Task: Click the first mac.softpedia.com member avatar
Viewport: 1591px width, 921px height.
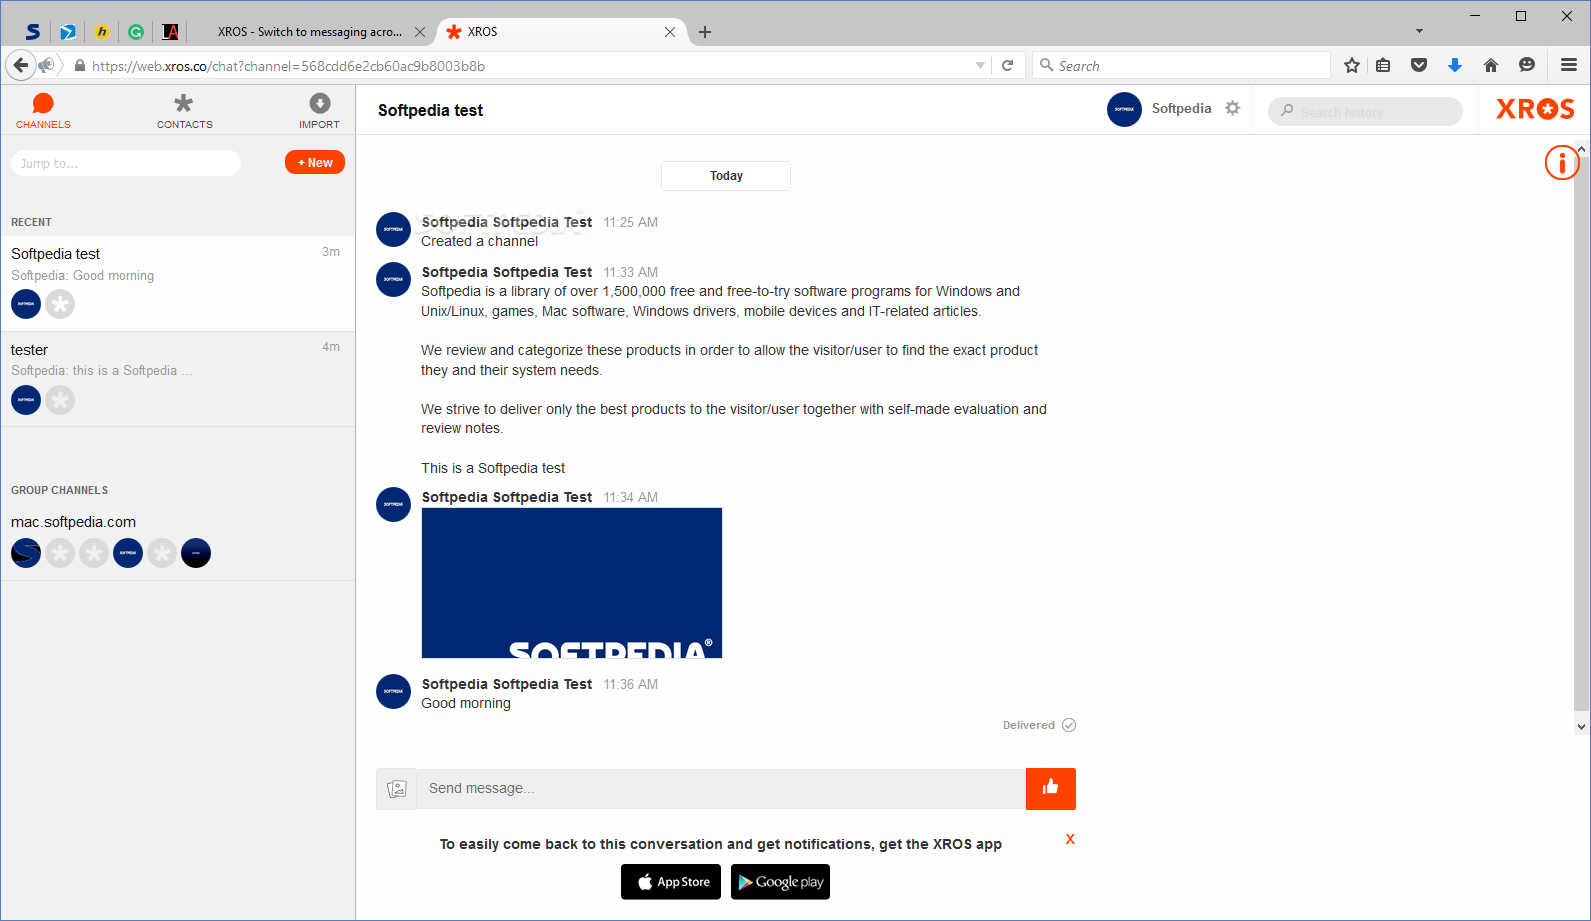Action: coord(26,553)
